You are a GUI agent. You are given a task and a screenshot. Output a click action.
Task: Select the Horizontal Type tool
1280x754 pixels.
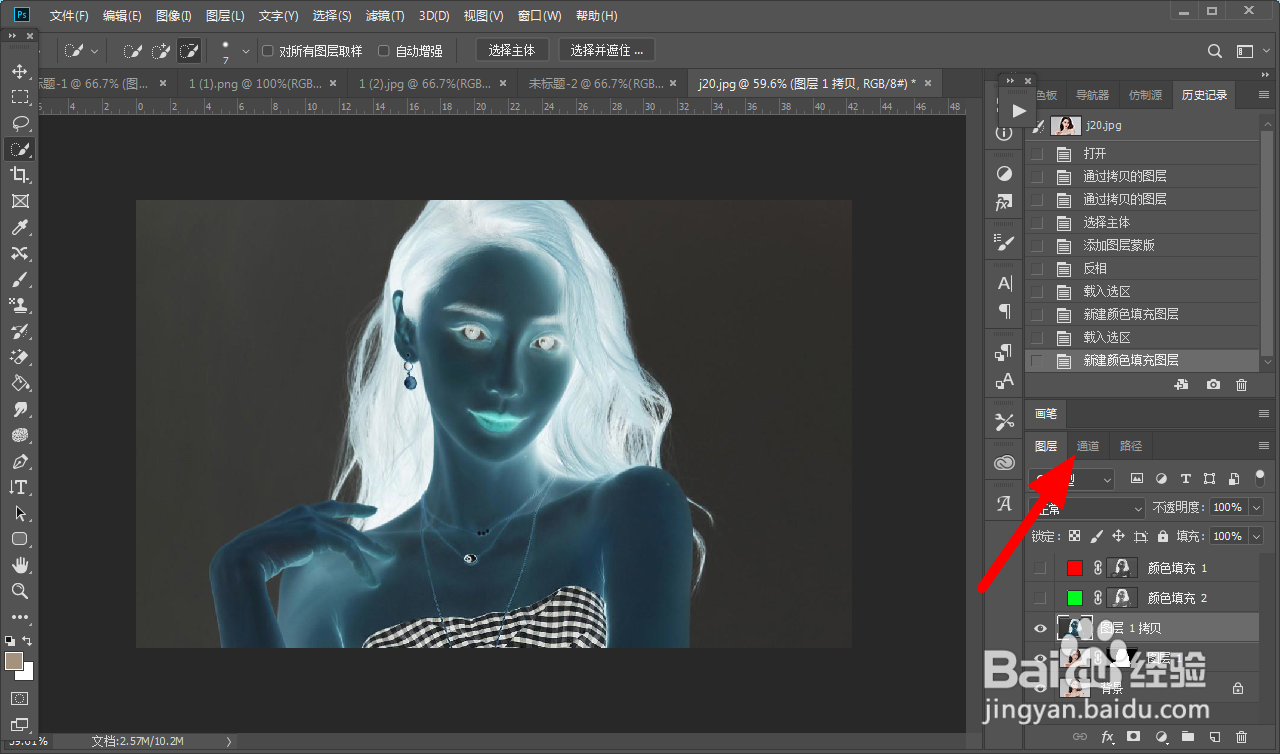pos(19,487)
